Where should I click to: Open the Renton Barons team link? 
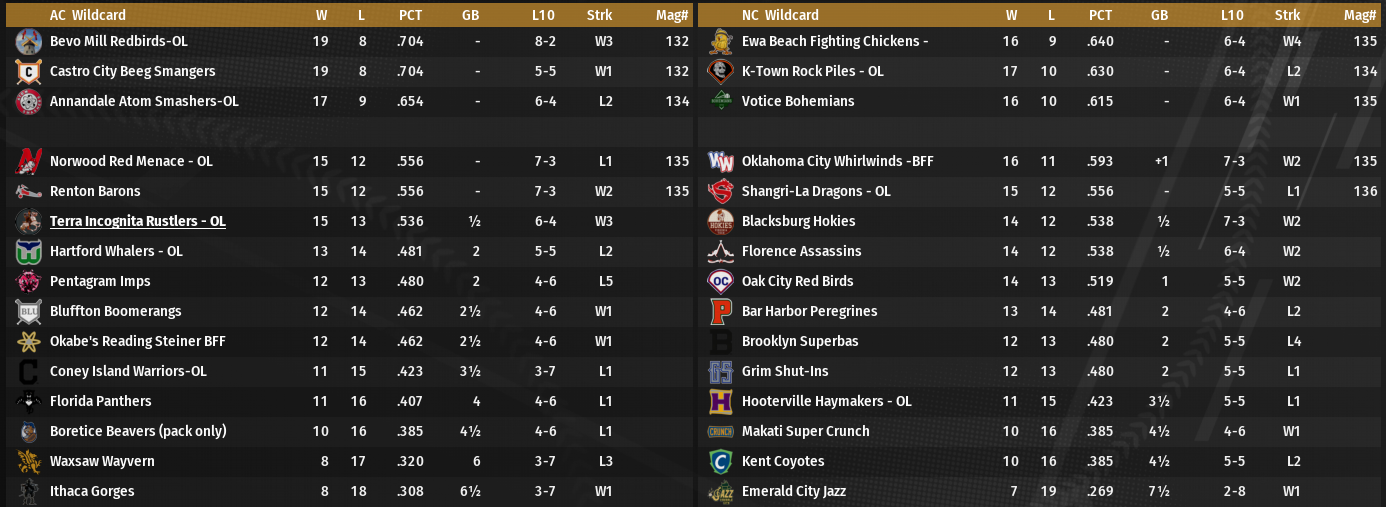95,191
